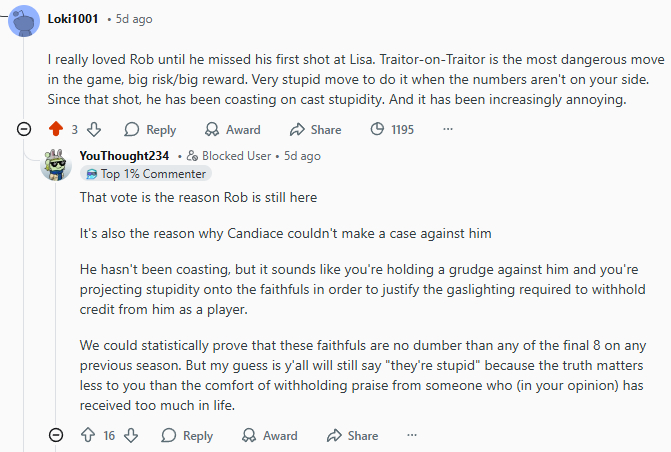Downvote Loki1001's comment

click(94, 129)
